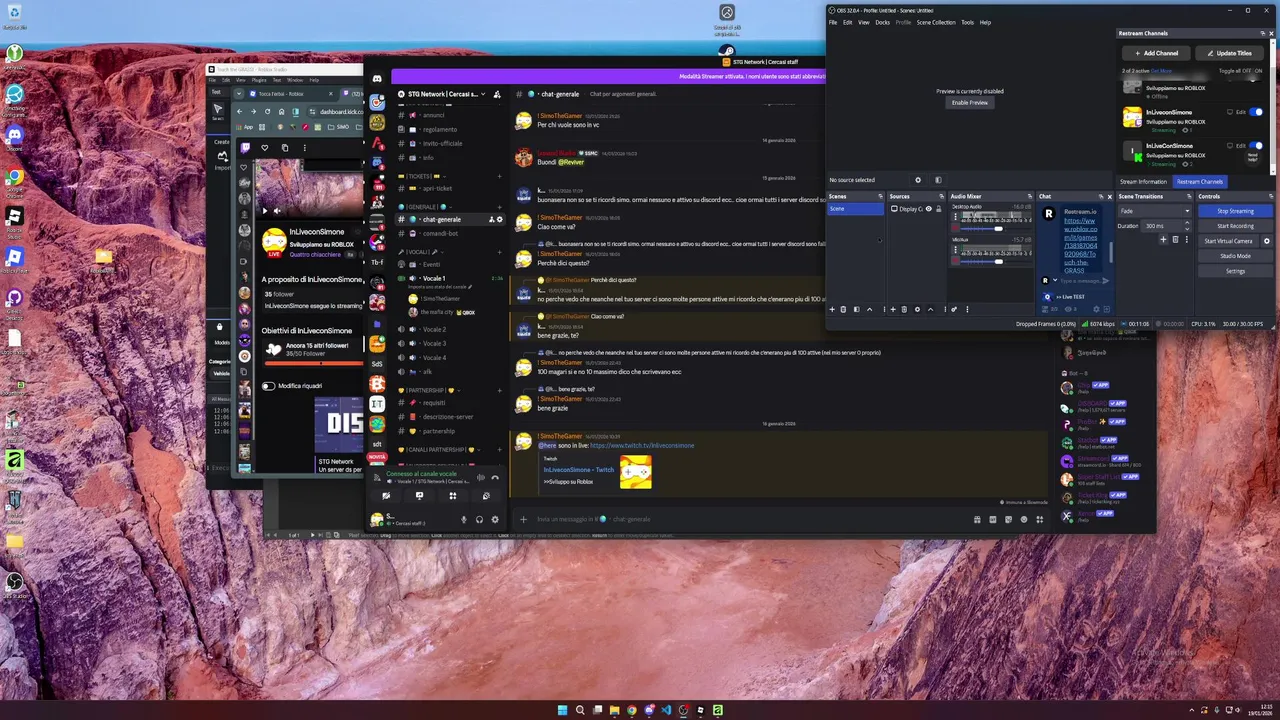The height and width of the screenshot is (720, 1280).
Task: Open advanced audio properties in Audio Mixer
Action: click(x=954, y=309)
